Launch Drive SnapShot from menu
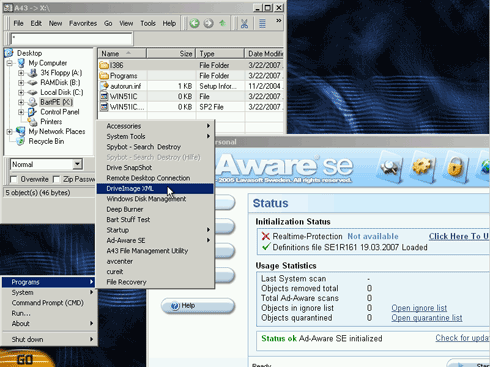 [x=155, y=167]
